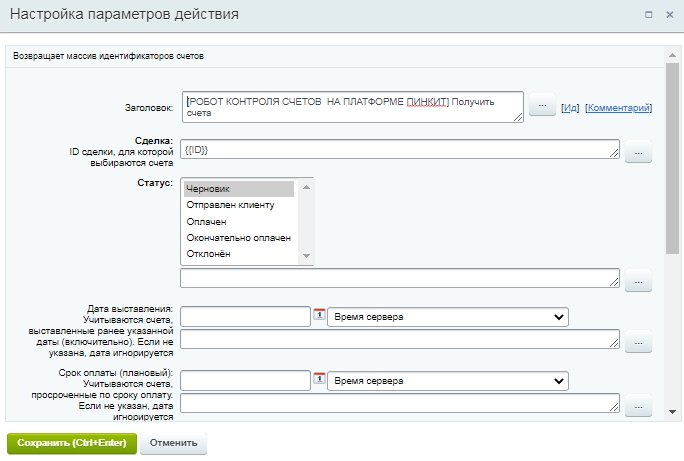Screen dimensions: 684x461
Task: Select Отправлен клиенту status option
Action: click(238, 205)
